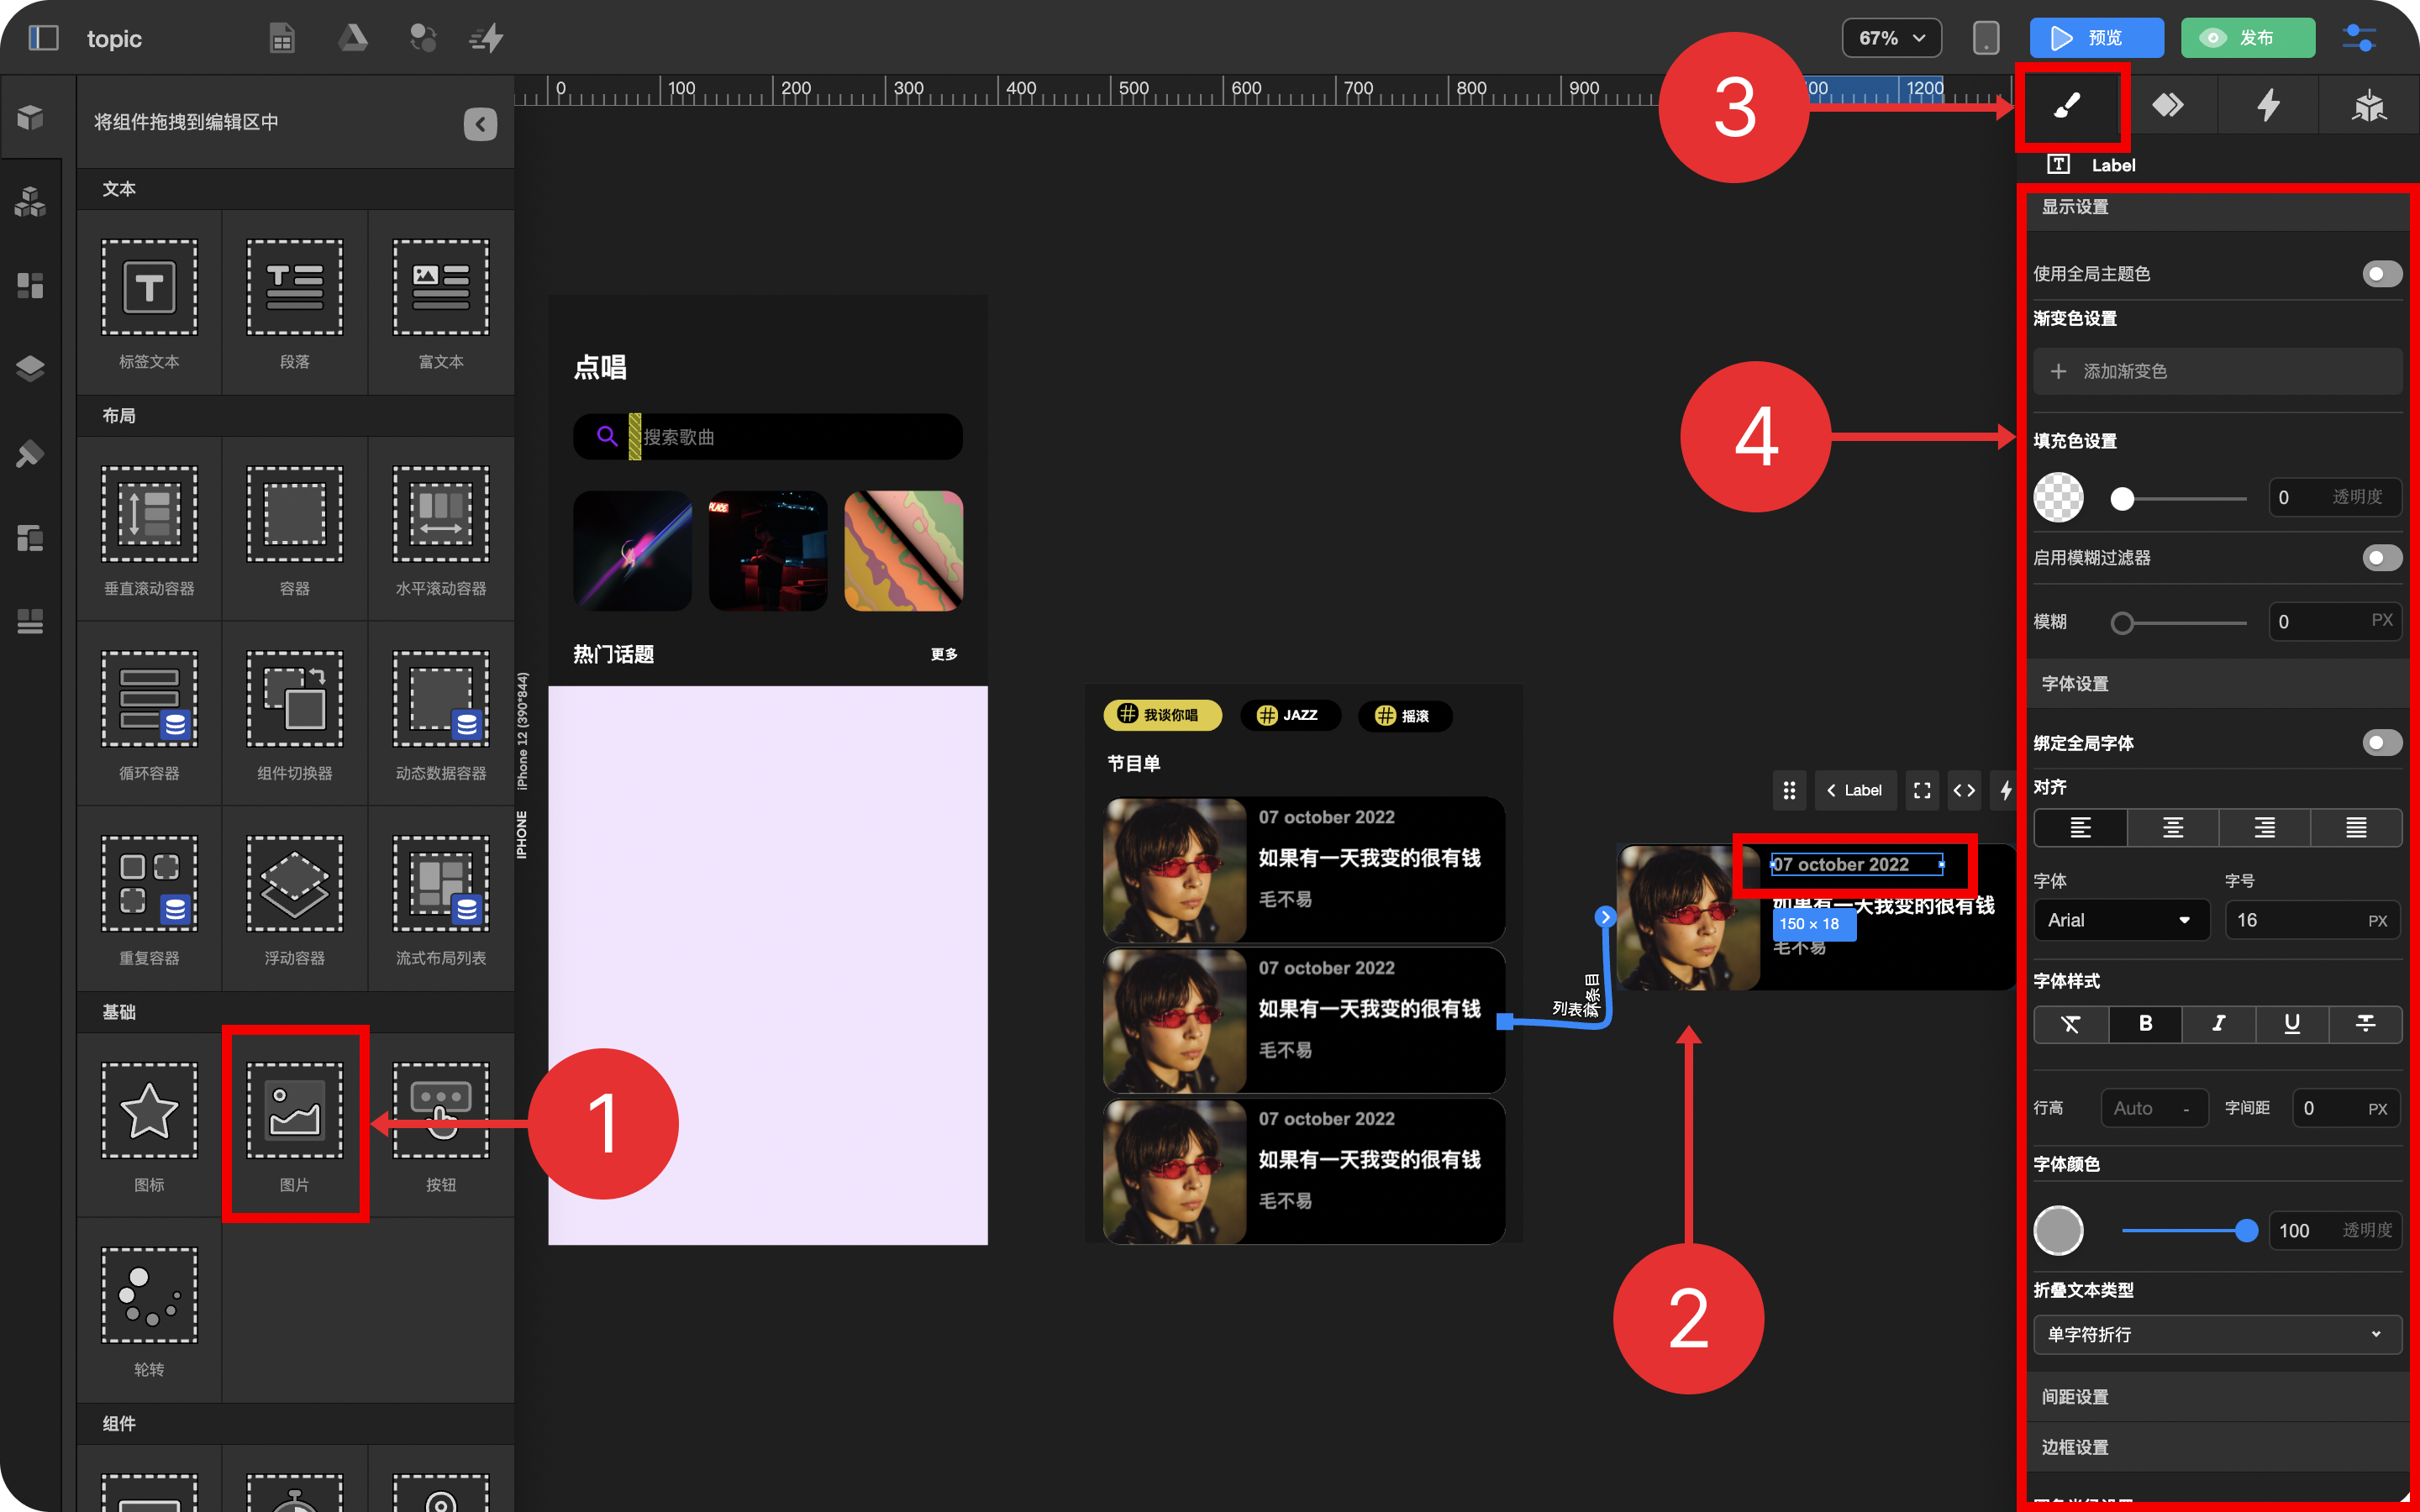Open the pin sidebar icon

coord(30,453)
